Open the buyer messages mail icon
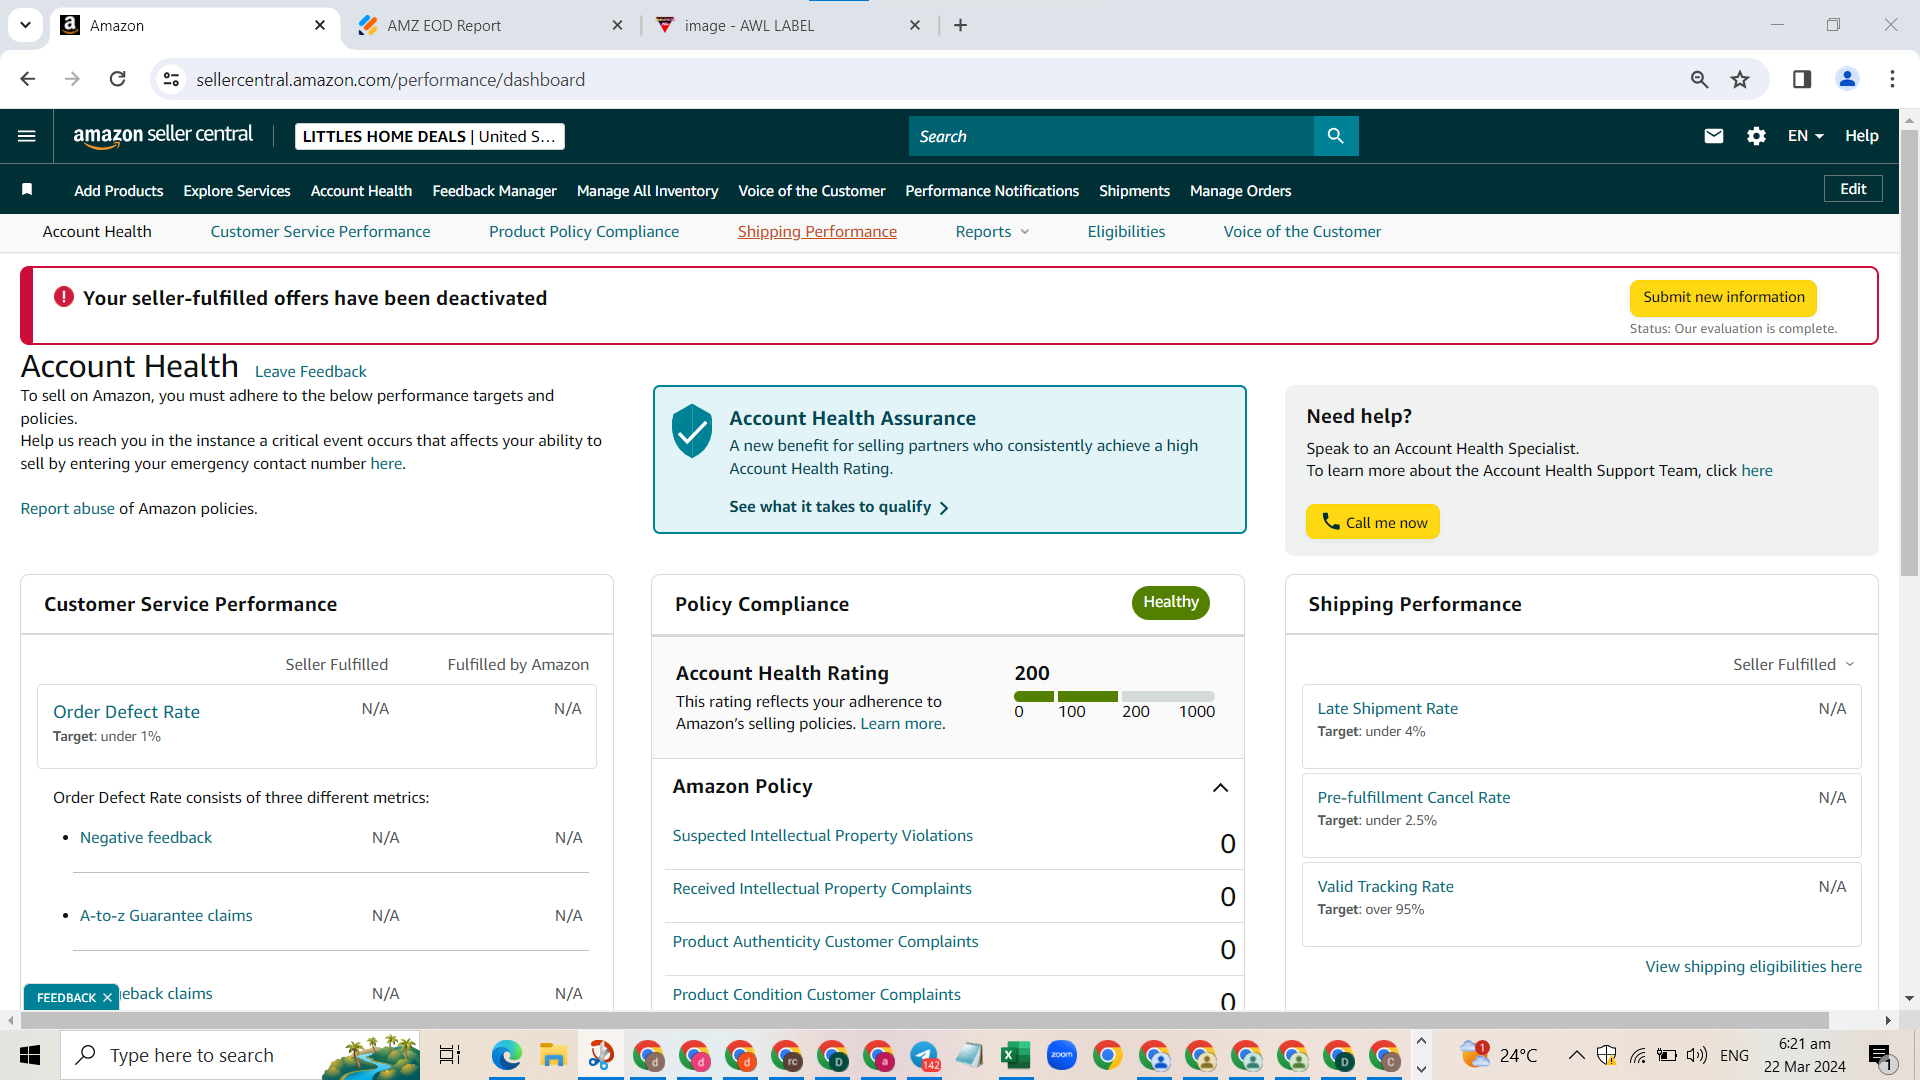Viewport: 1920px width, 1080px height. 1713,136
